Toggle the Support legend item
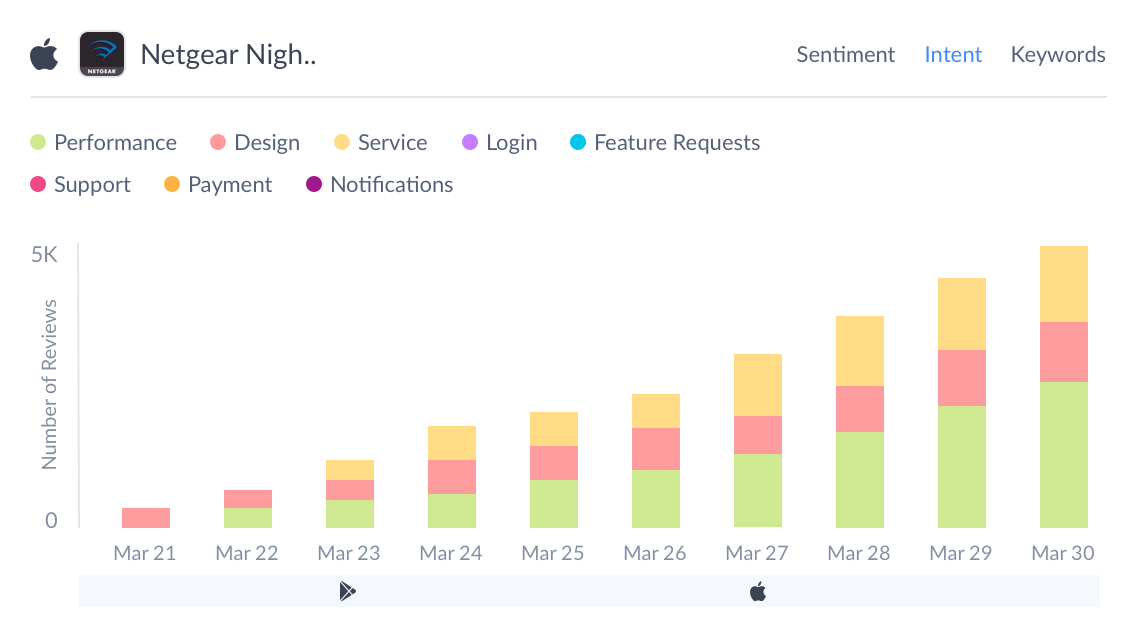This screenshot has width=1140, height=640. [x=81, y=185]
